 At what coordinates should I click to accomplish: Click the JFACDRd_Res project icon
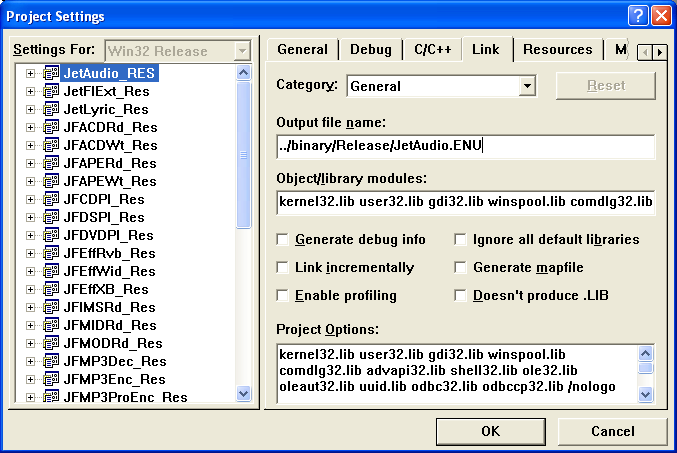tap(51, 127)
